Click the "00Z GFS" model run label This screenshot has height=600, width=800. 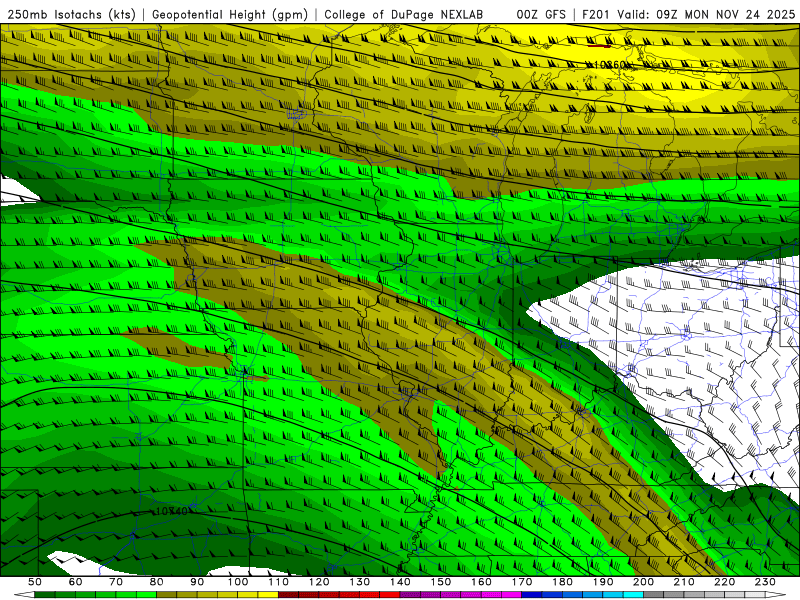[x=541, y=15]
